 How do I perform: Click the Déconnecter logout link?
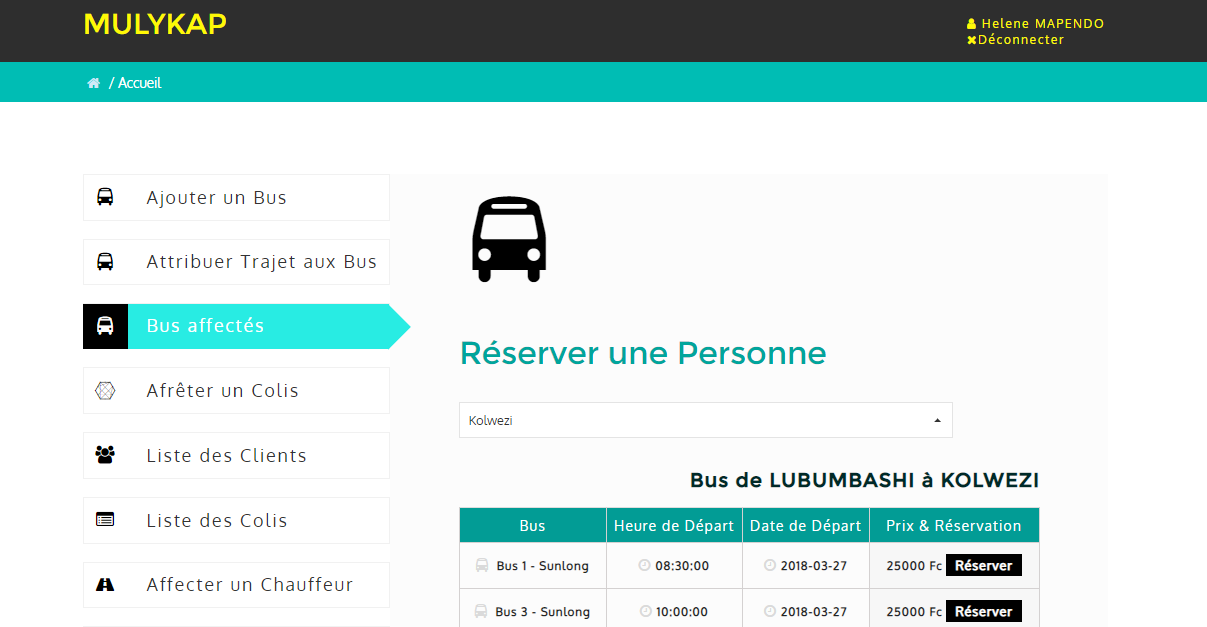pyautogui.click(x=1020, y=40)
